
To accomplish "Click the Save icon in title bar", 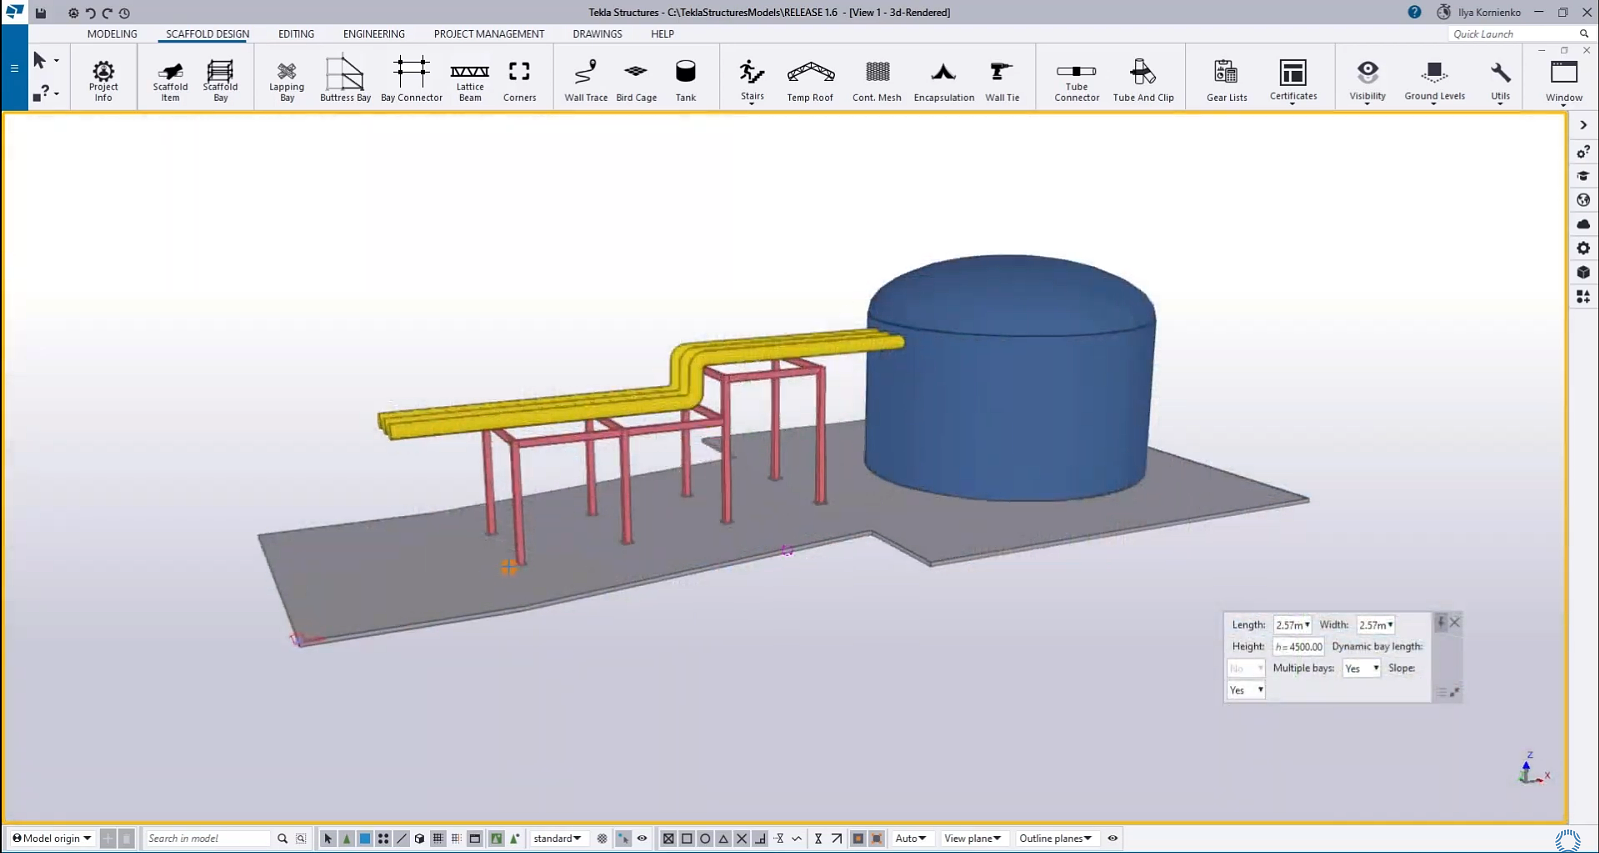I will [x=41, y=13].
